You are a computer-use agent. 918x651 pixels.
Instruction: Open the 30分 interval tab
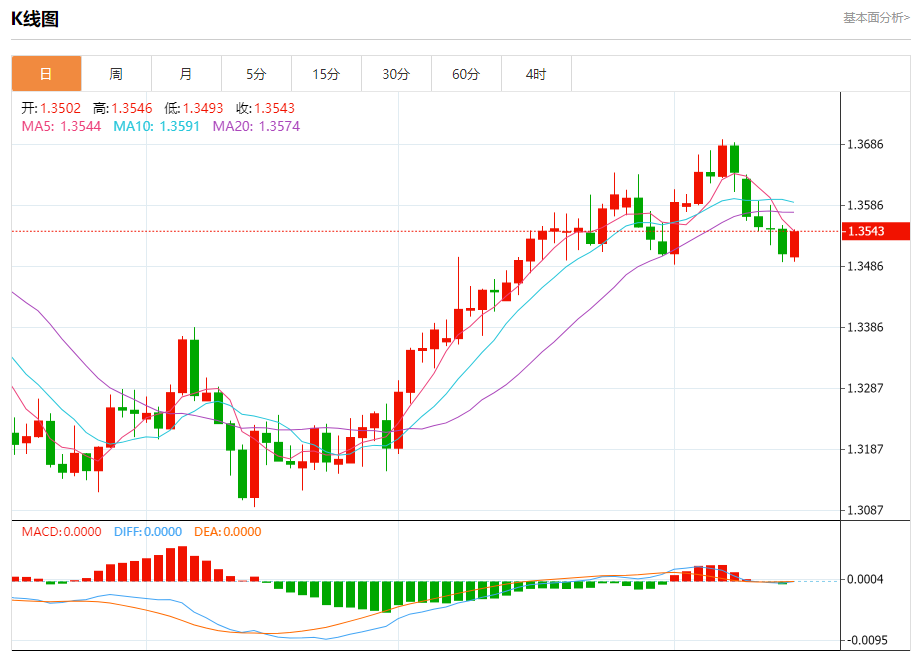[x=396, y=74]
